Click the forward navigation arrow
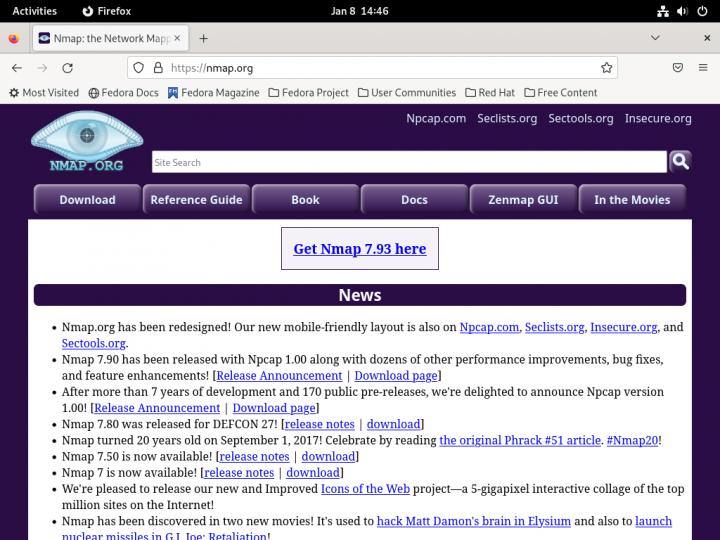This screenshot has height=540, width=720. (x=42, y=68)
